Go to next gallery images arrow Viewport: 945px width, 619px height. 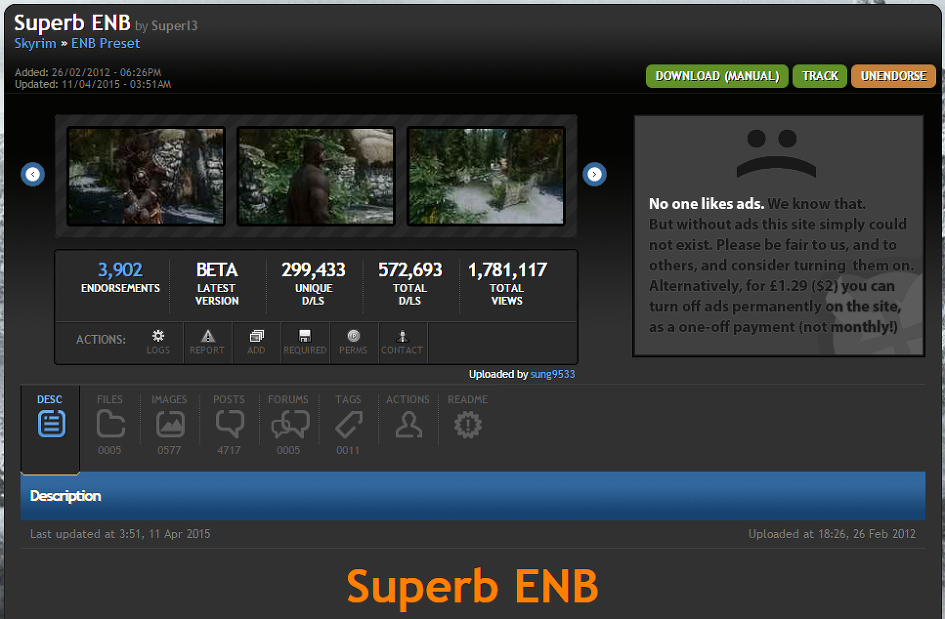(594, 174)
